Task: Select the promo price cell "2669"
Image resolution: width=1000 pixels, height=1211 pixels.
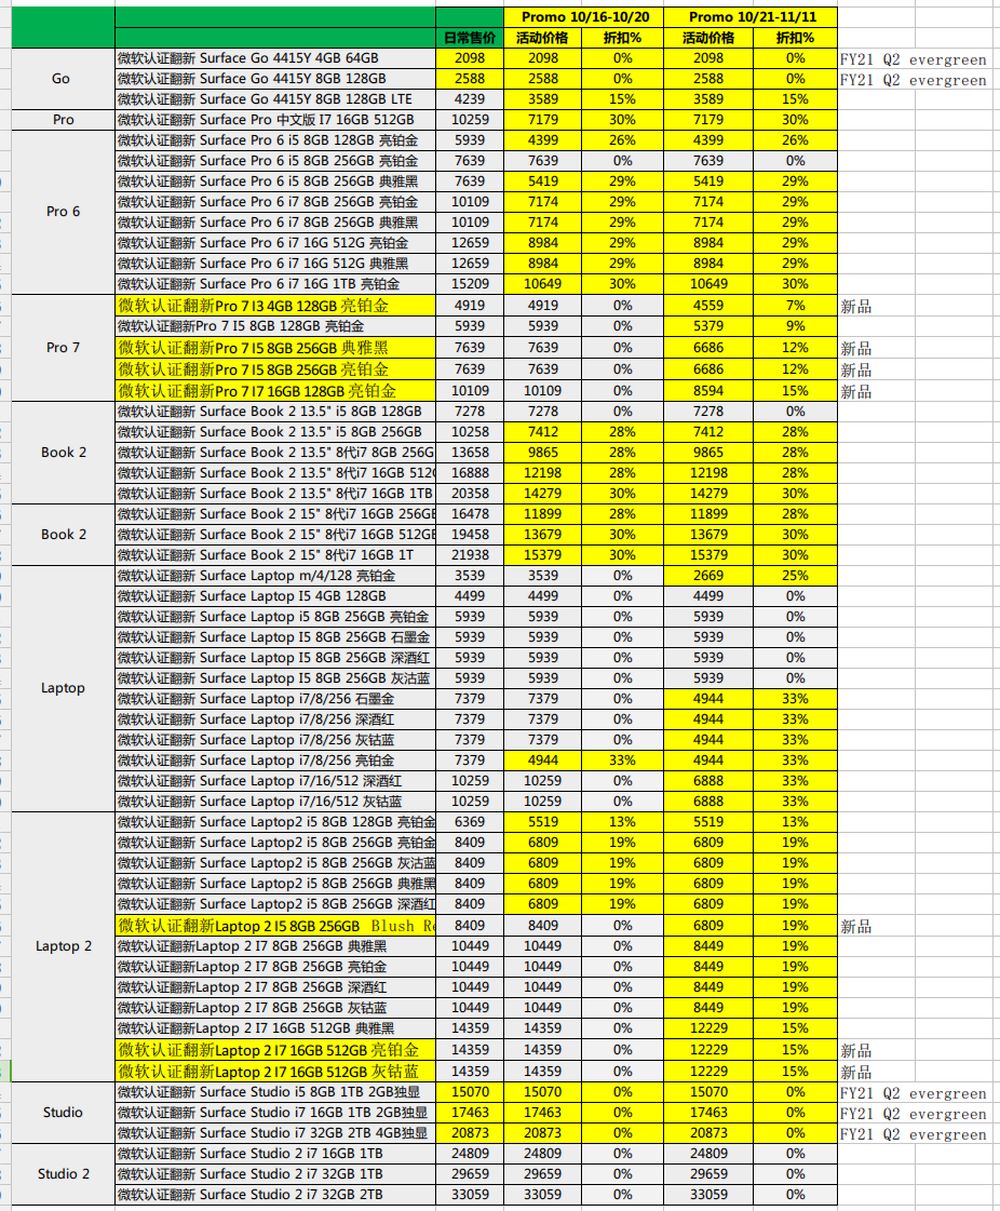Action: tap(708, 575)
